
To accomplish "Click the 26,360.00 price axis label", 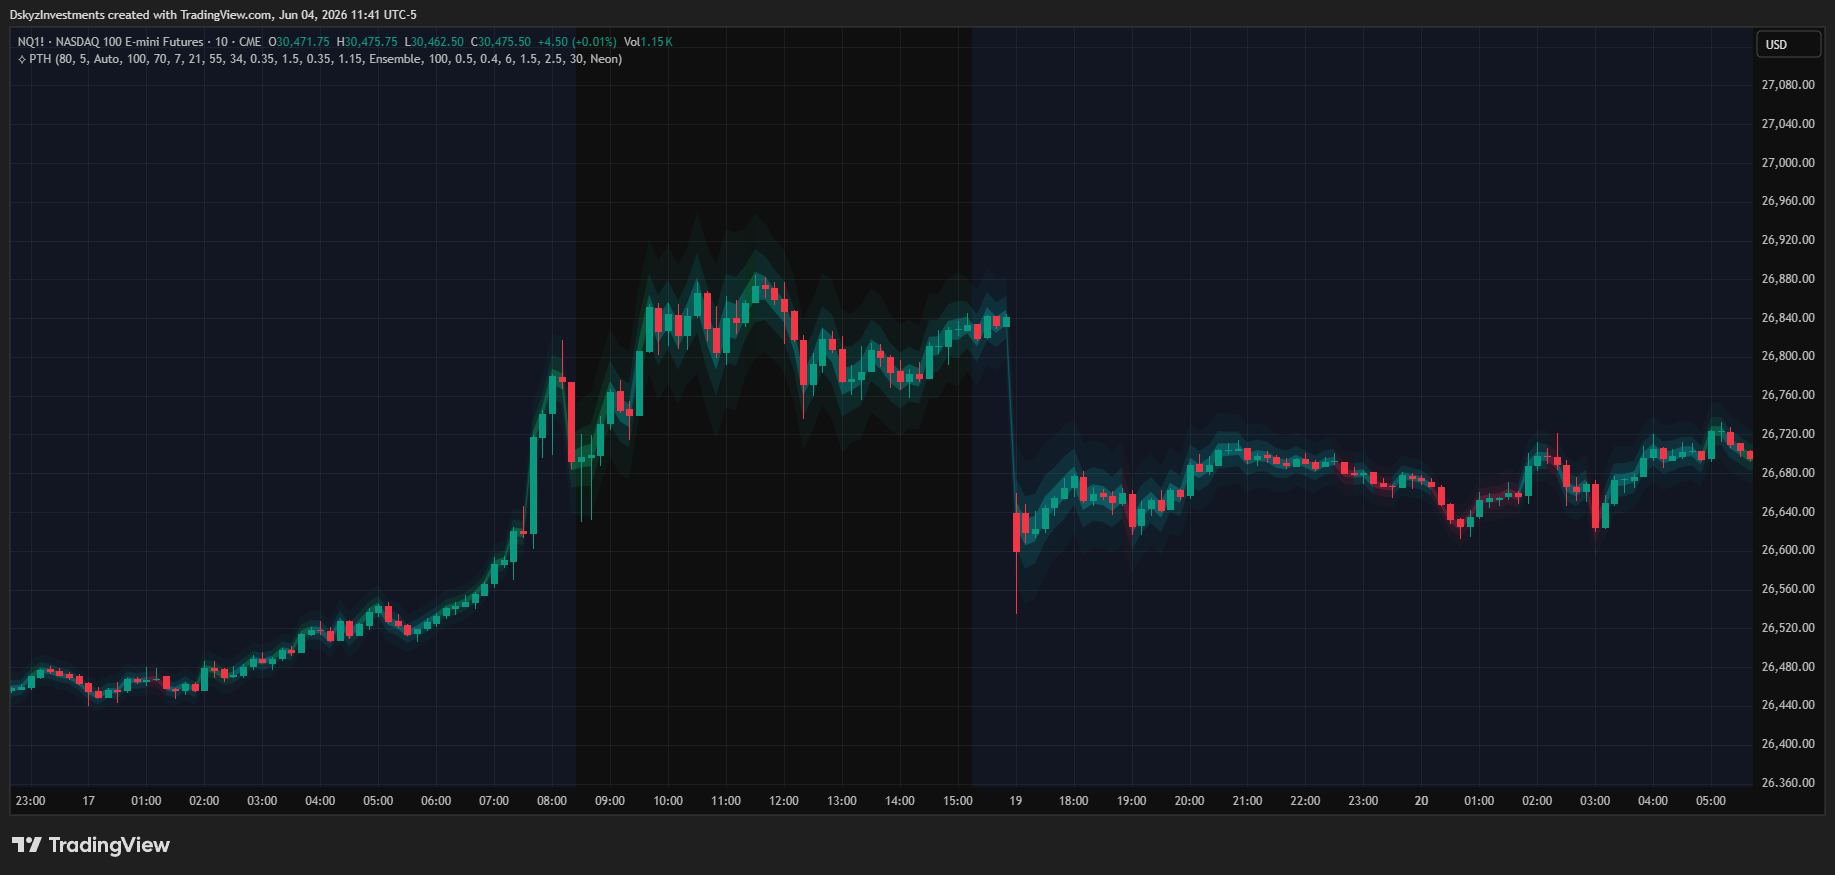I will coord(1788,783).
